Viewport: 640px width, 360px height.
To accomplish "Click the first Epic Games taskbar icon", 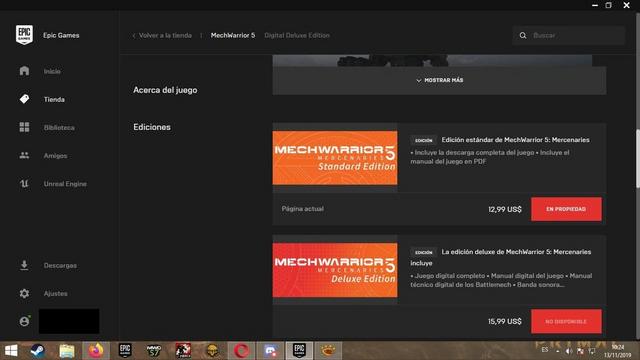I will coord(125,351).
